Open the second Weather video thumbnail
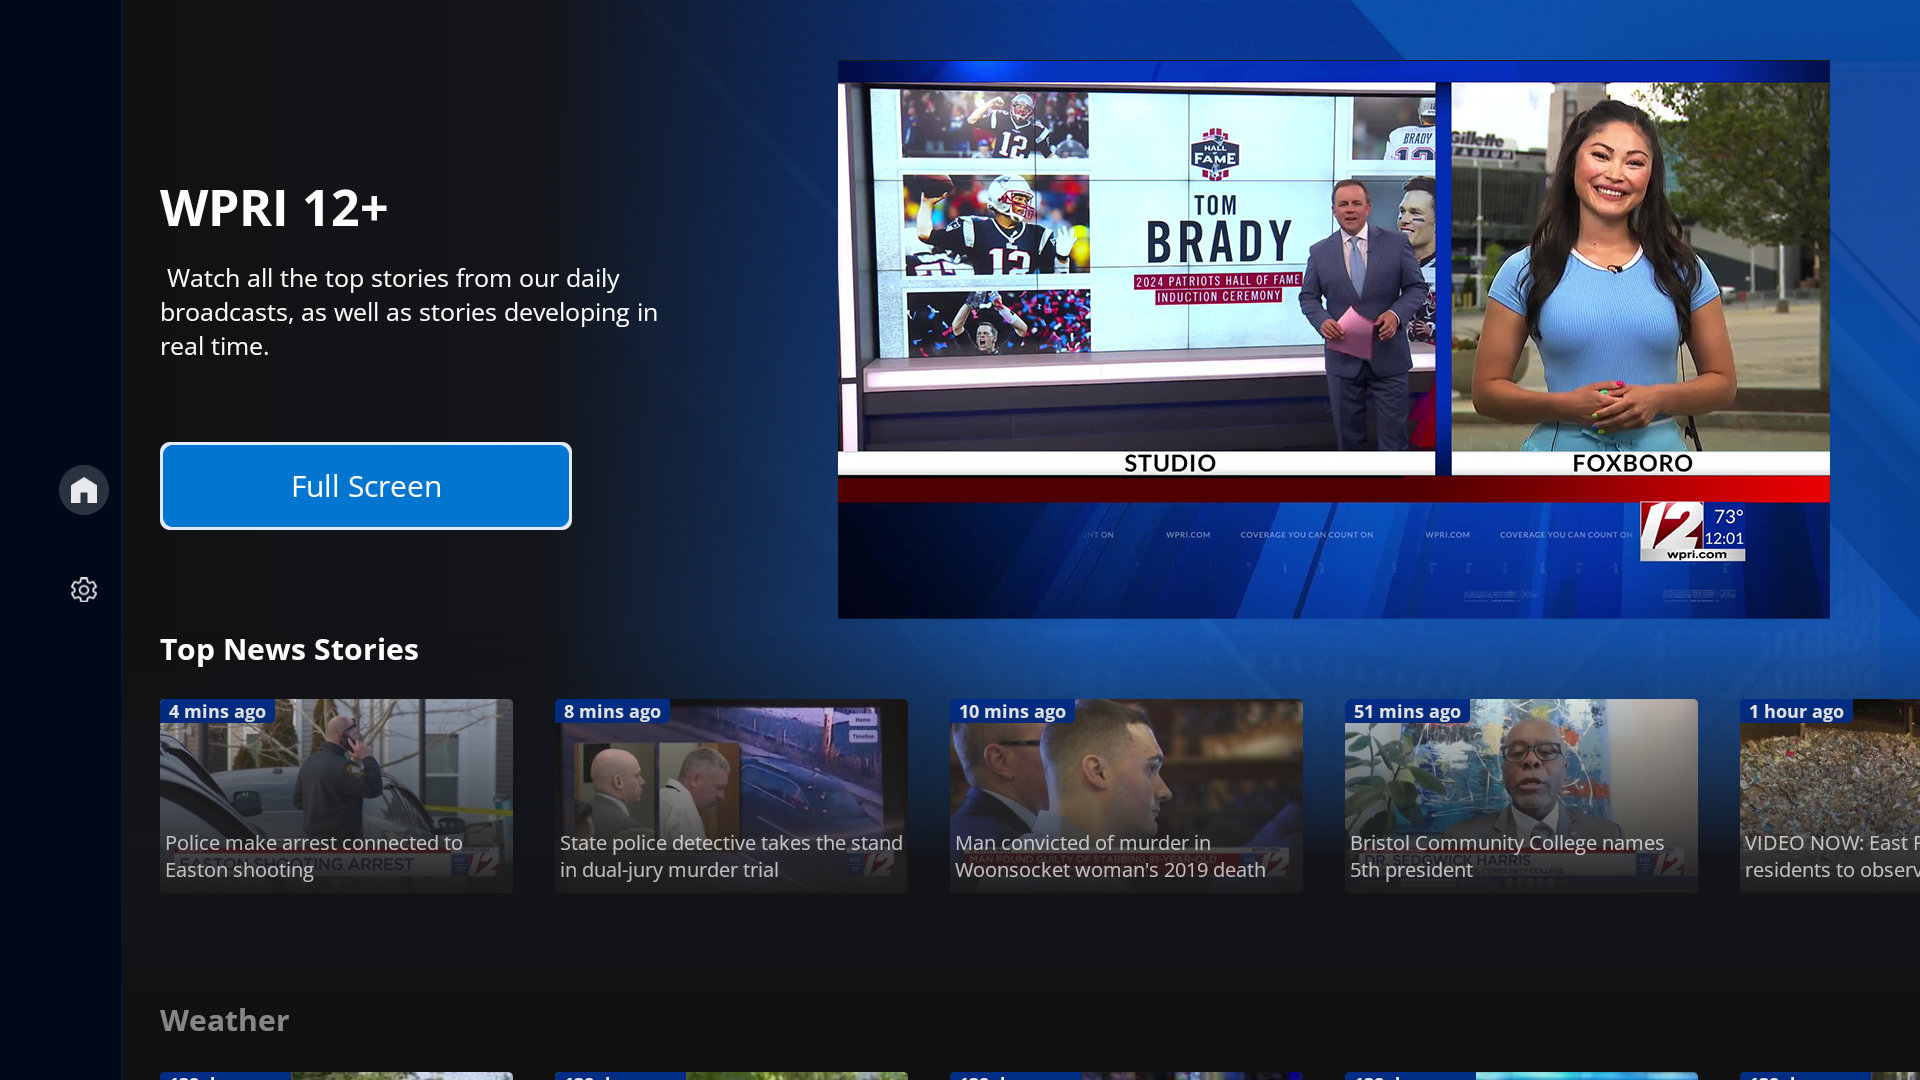 tap(731, 1076)
